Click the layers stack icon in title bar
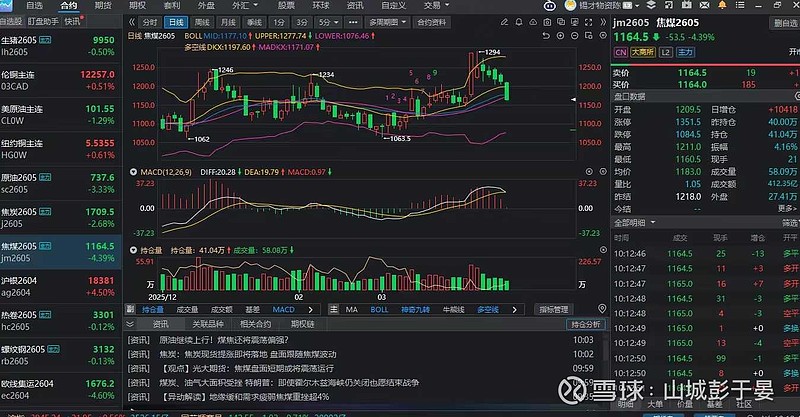 pyautogui.click(x=651, y=5)
